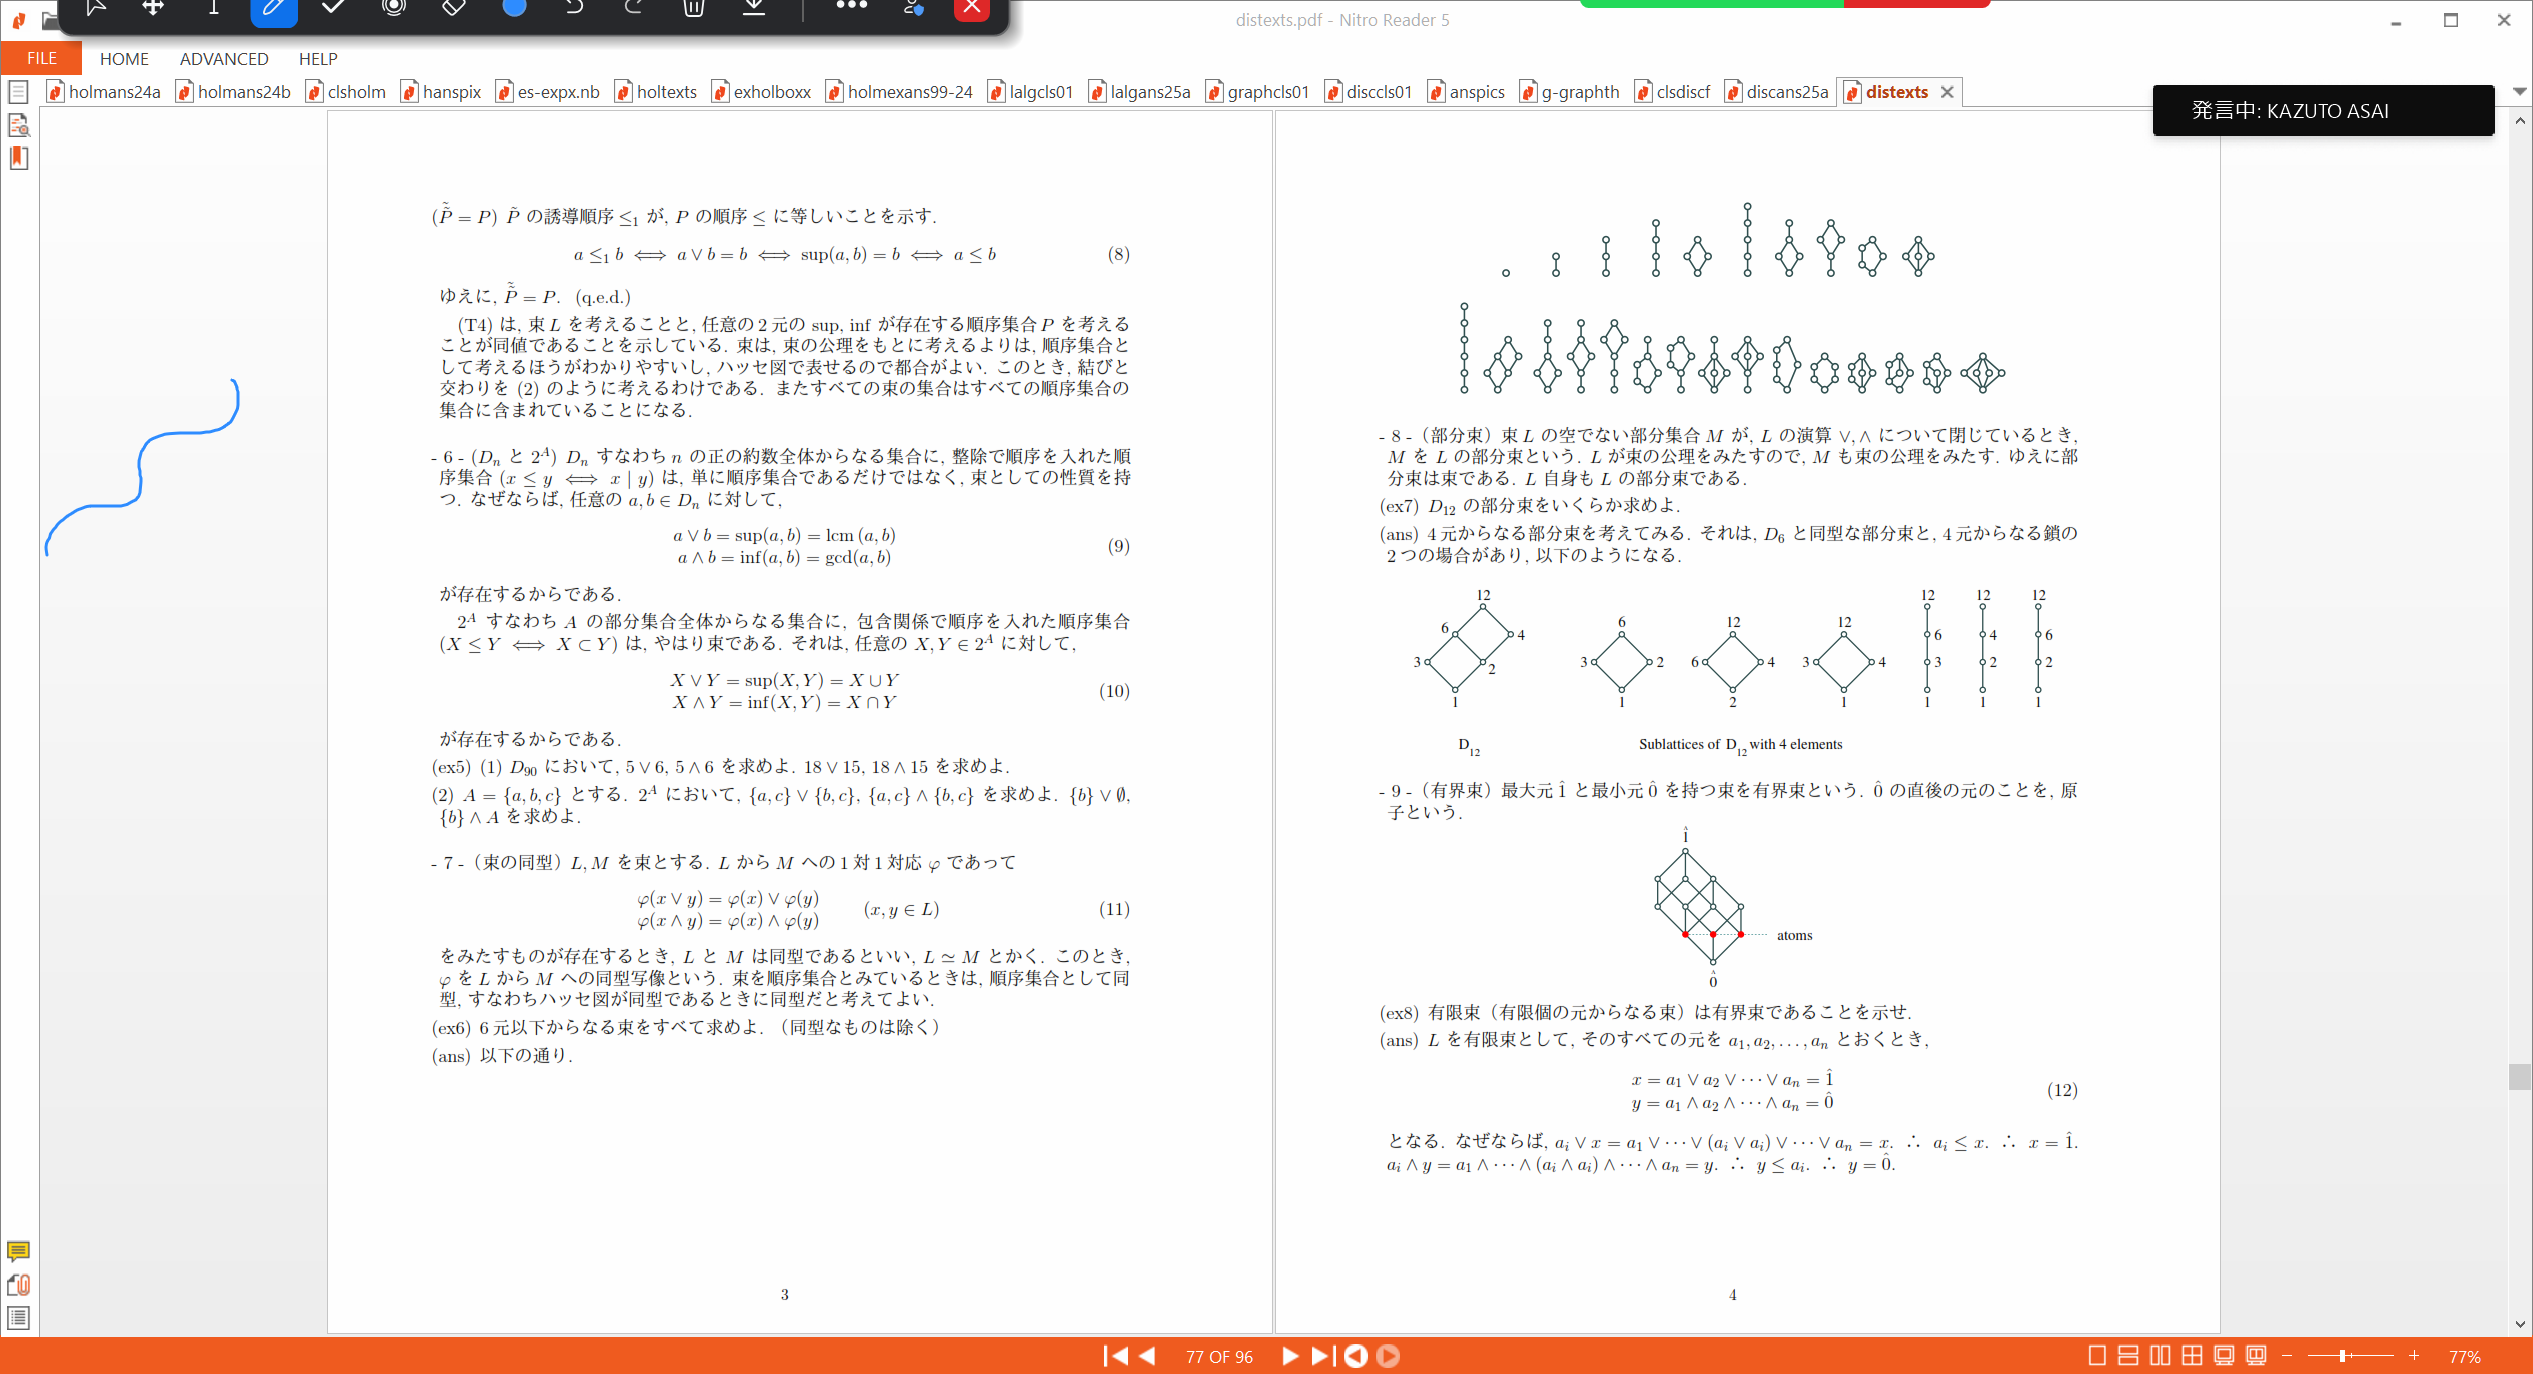Expand the document tabs overflow arrow
2533x1374 pixels.
2519,92
